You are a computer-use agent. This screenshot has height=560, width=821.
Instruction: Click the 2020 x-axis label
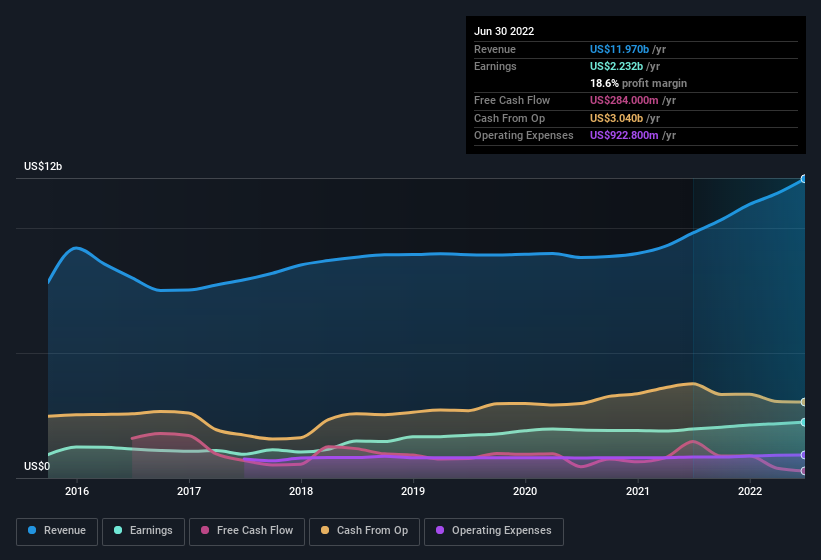click(x=525, y=491)
